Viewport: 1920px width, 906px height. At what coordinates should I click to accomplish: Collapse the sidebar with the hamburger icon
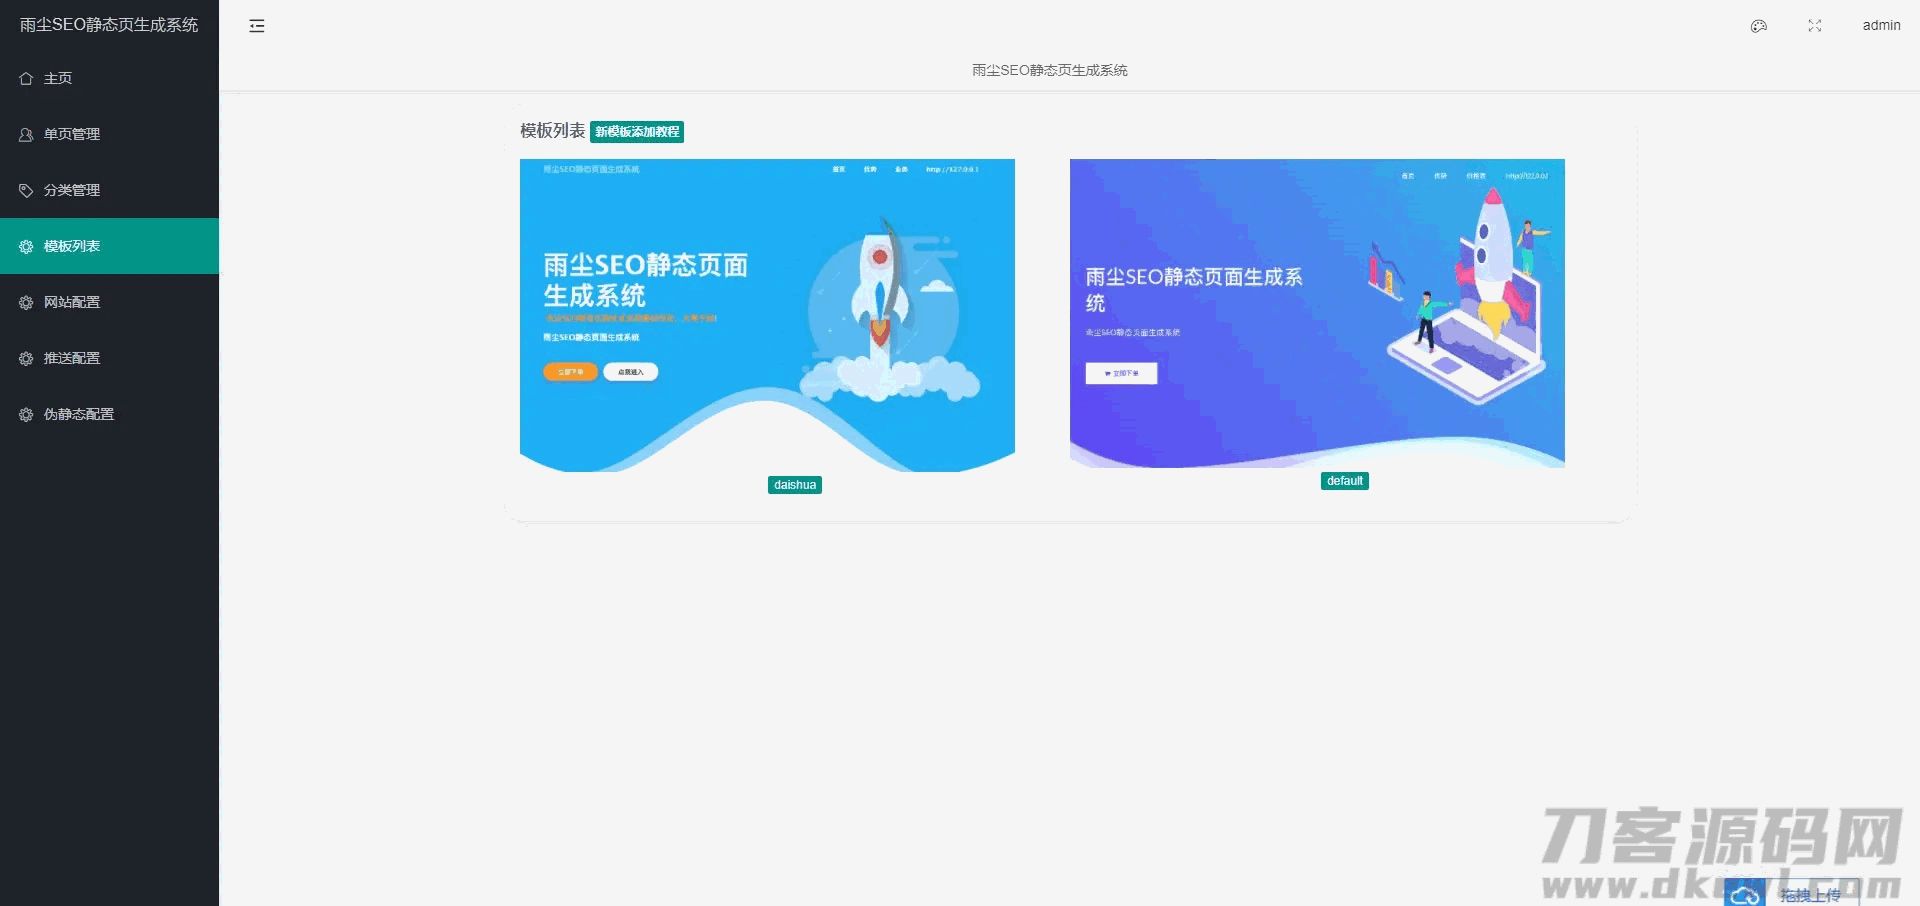(x=257, y=26)
